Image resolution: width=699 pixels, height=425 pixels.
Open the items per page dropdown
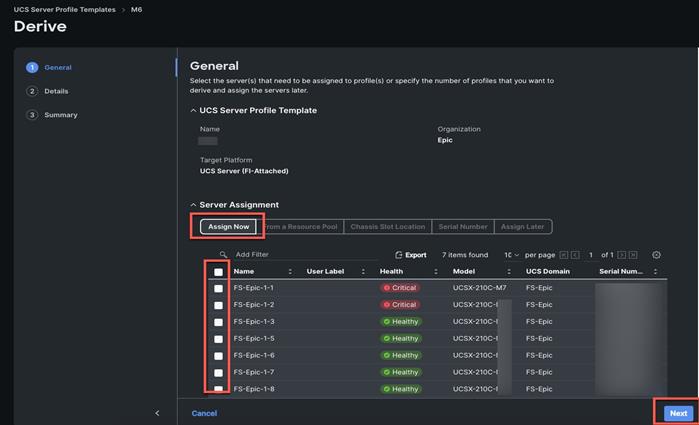point(511,255)
